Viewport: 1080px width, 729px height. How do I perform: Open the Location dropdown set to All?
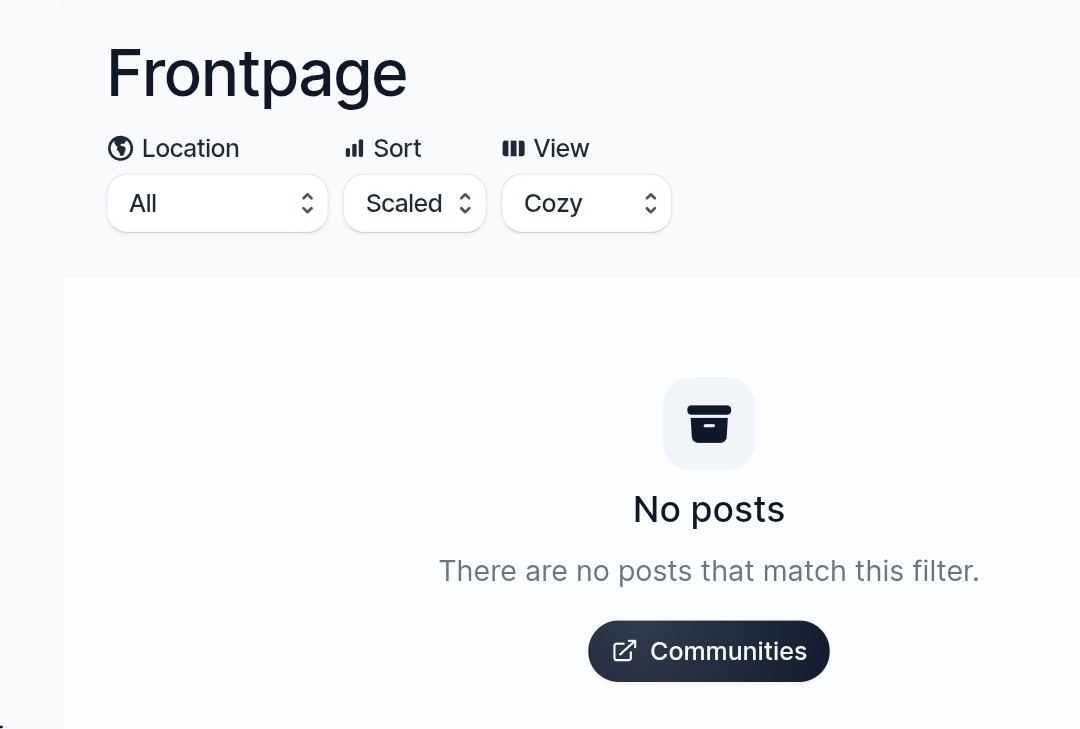(x=217, y=204)
